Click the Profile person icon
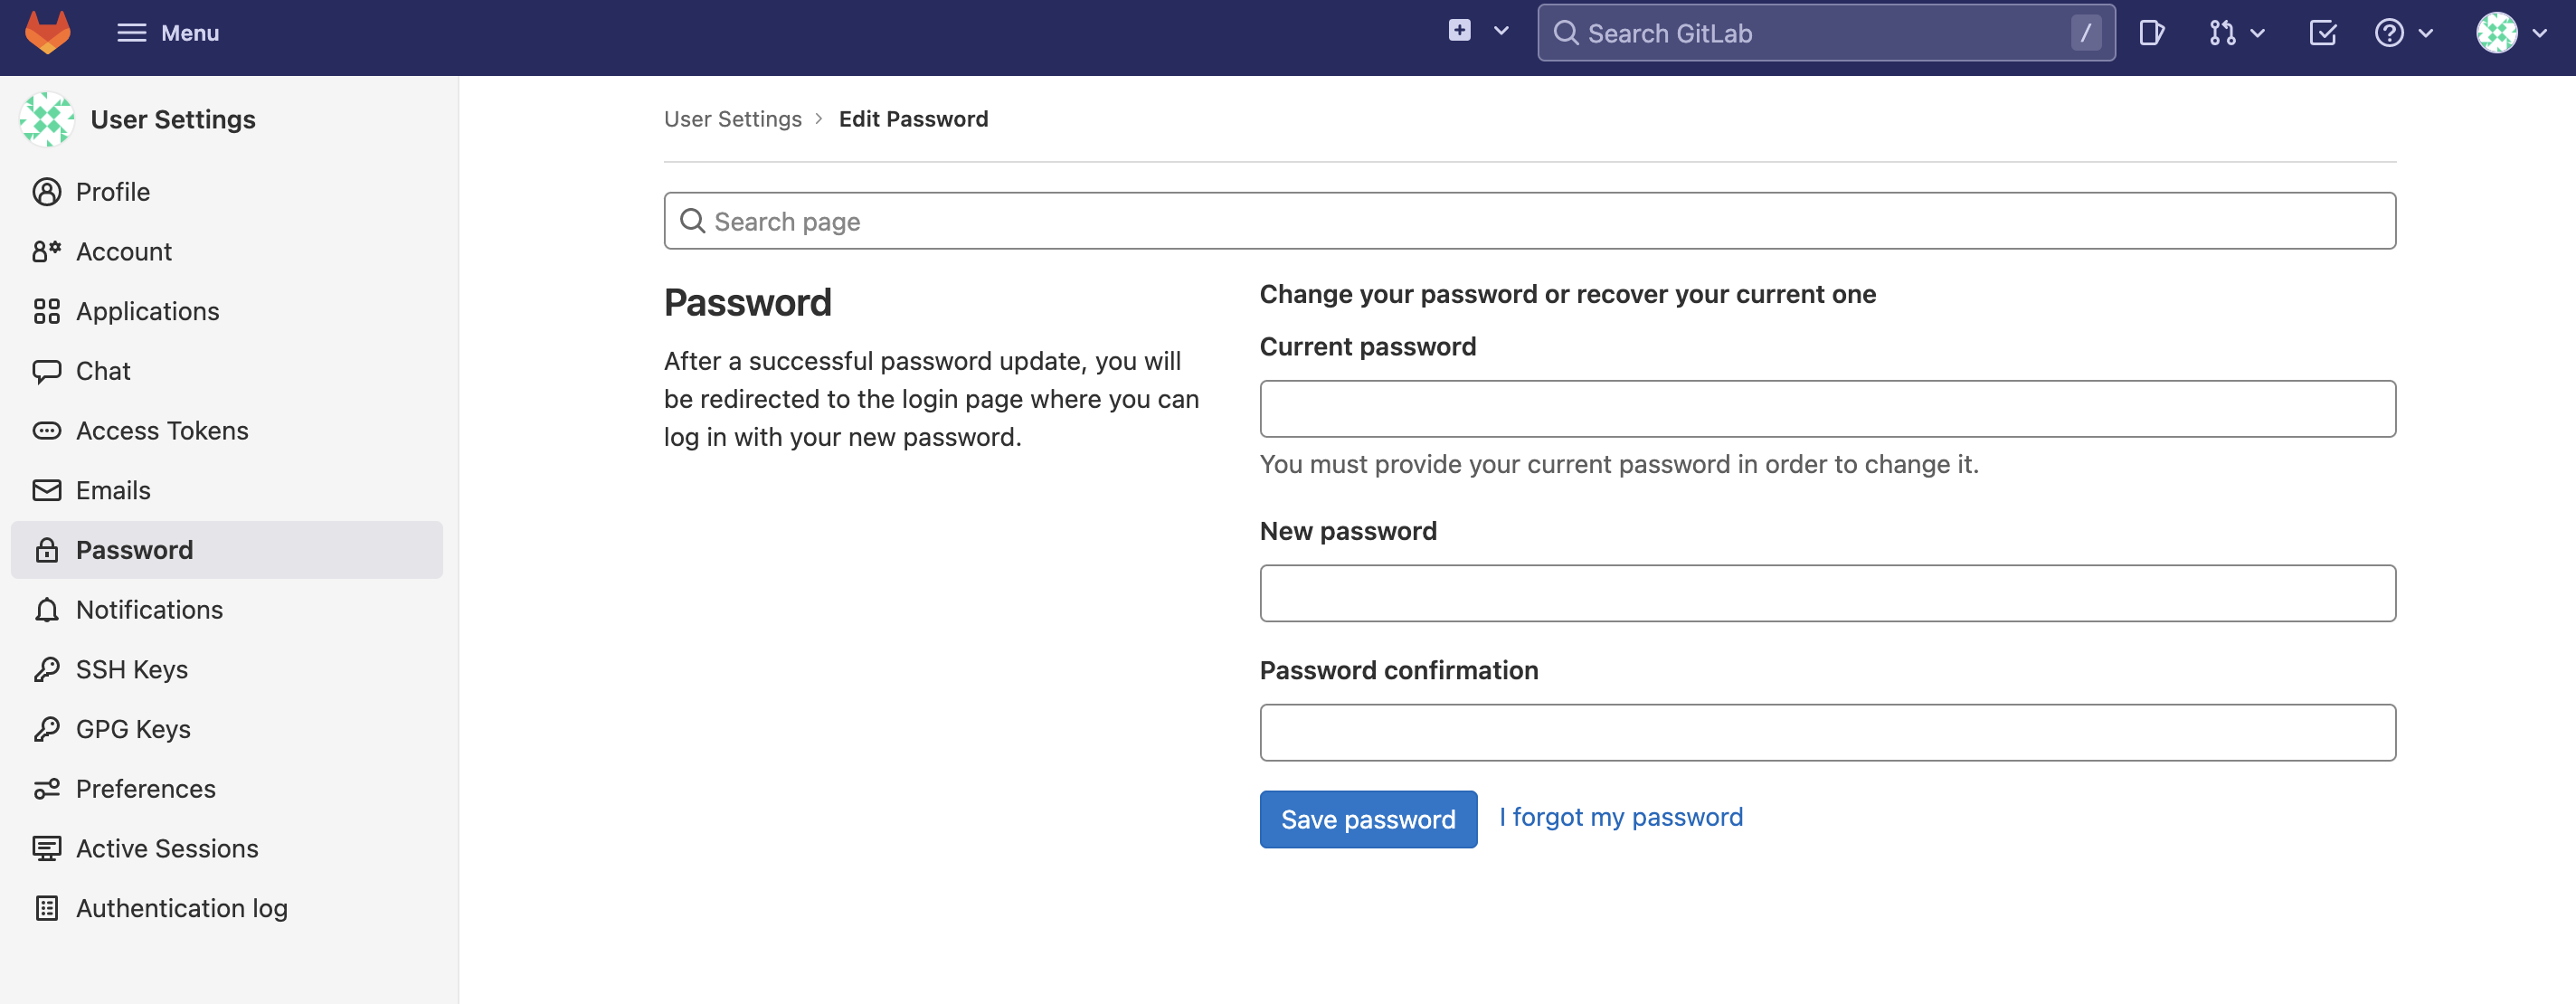 47,191
